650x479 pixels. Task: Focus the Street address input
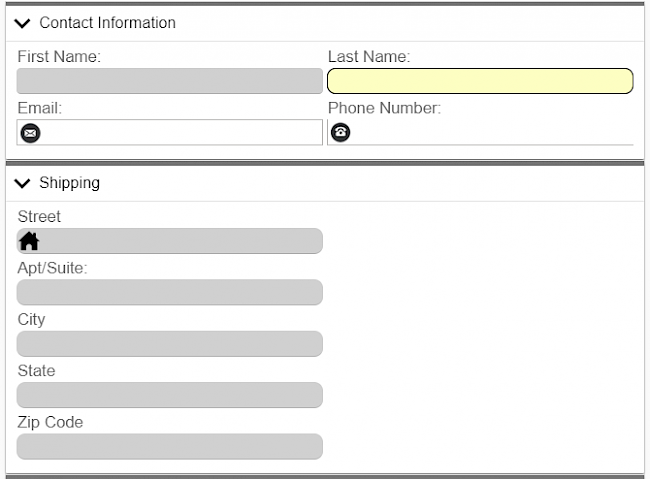180,241
